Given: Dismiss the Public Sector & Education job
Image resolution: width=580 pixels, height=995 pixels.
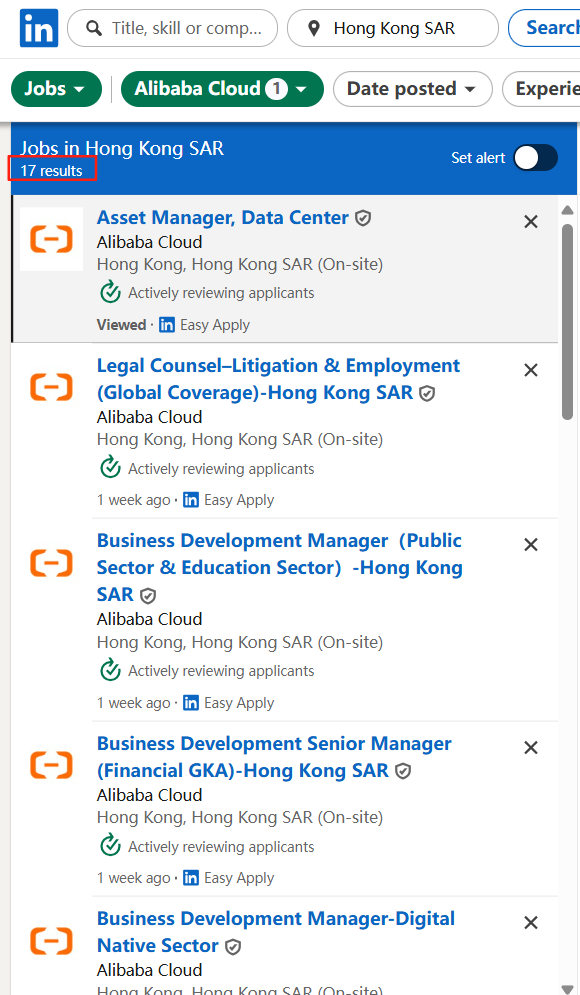Looking at the screenshot, I should [531, 544].
